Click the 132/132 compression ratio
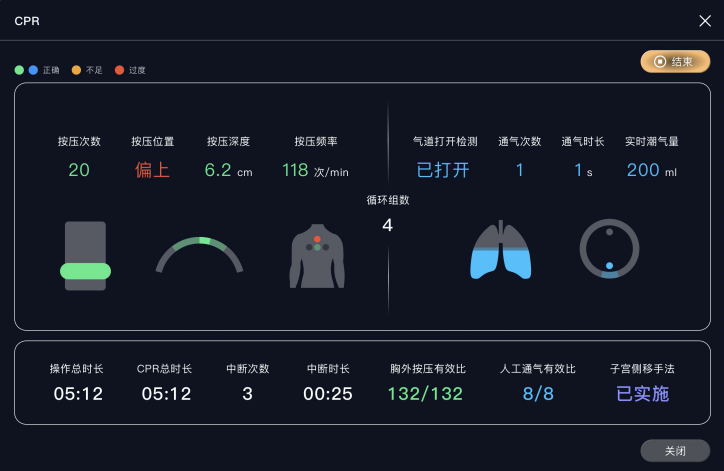The height and width of the screenshot is (471, 724). point(425,394)
